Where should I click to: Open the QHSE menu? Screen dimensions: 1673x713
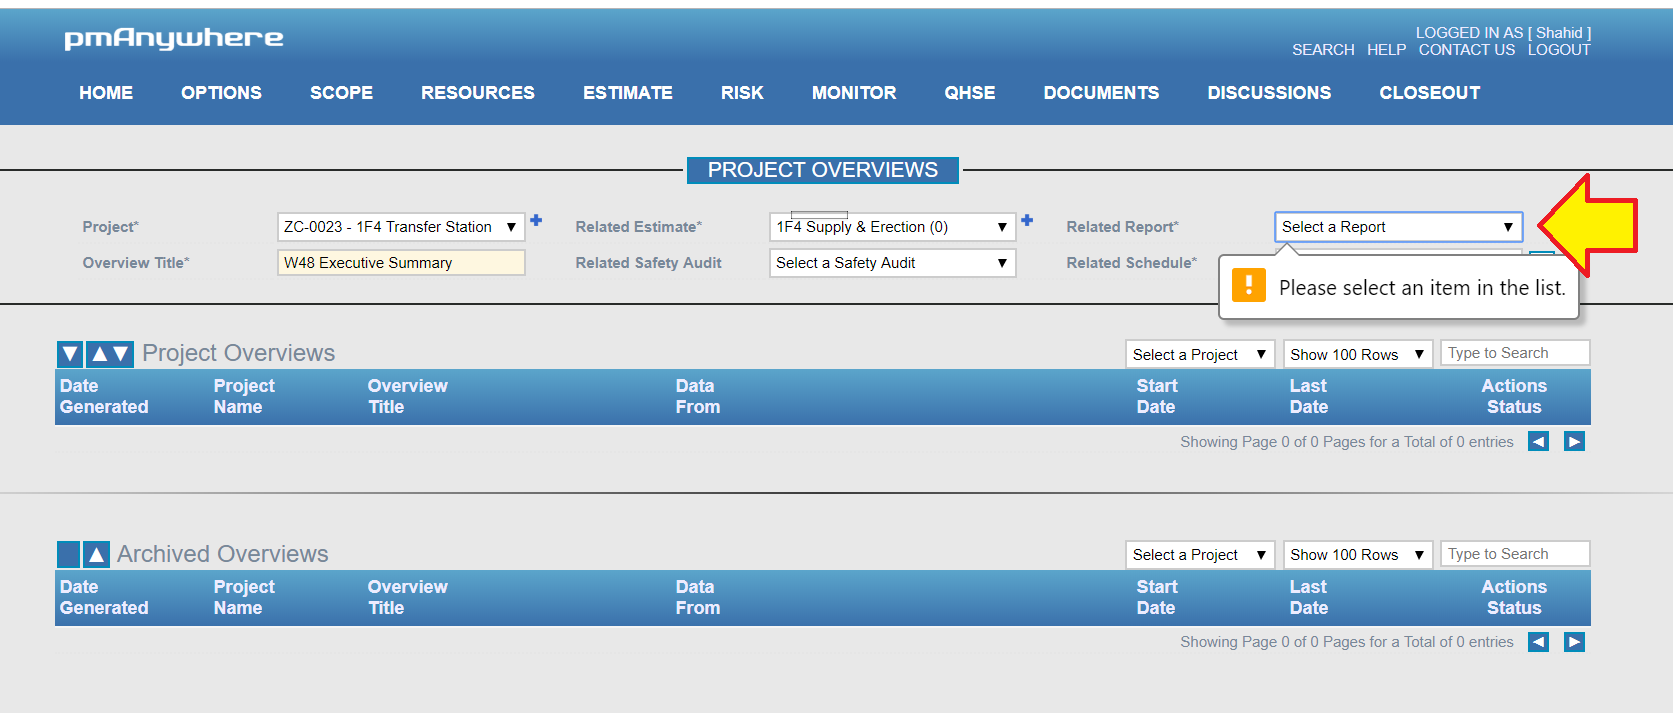pyautogui.click(x=969, y=93)
